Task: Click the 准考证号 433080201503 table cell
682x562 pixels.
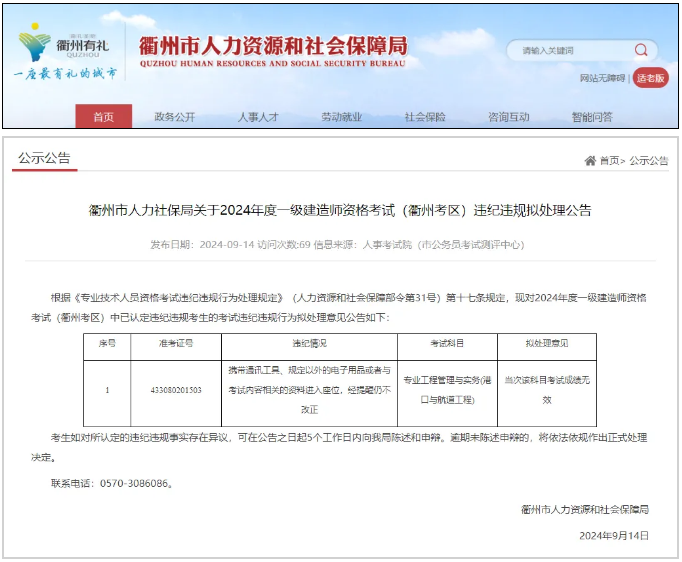Action: pyautogui.click(x=175, y=389)
